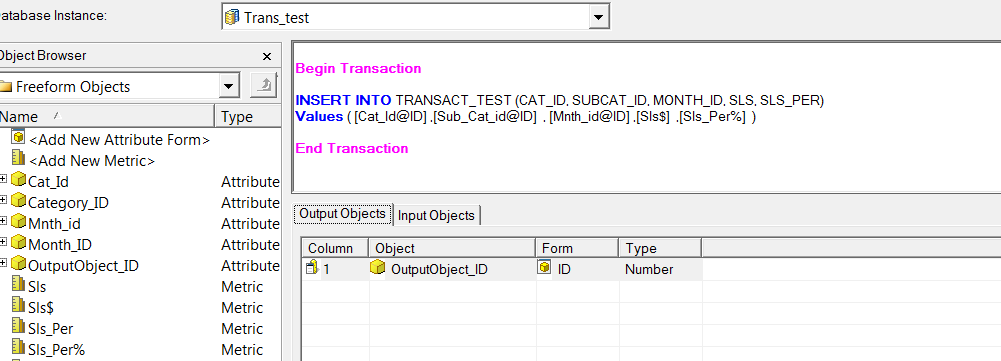Select column 1 cell in output grid
The width and height of the screenshot is (1001, 361).
(335, 269)
